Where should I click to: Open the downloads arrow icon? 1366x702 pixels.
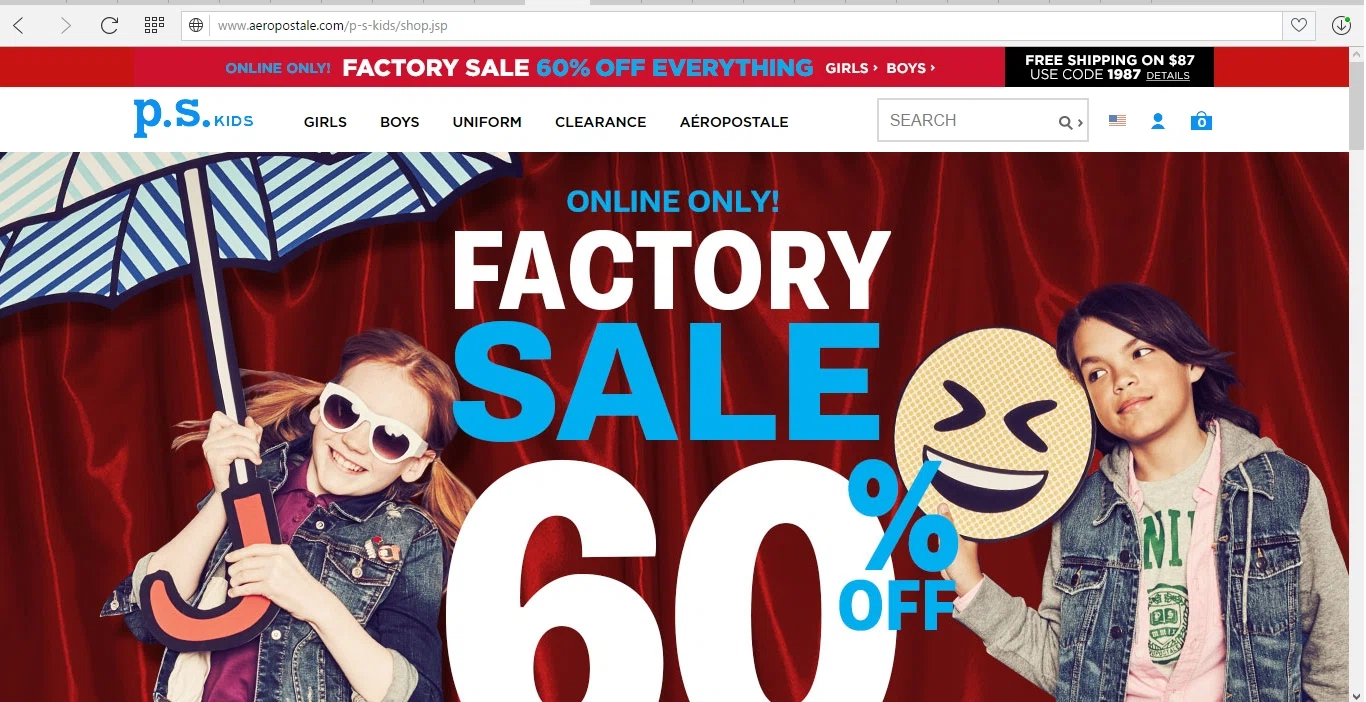1341,25
